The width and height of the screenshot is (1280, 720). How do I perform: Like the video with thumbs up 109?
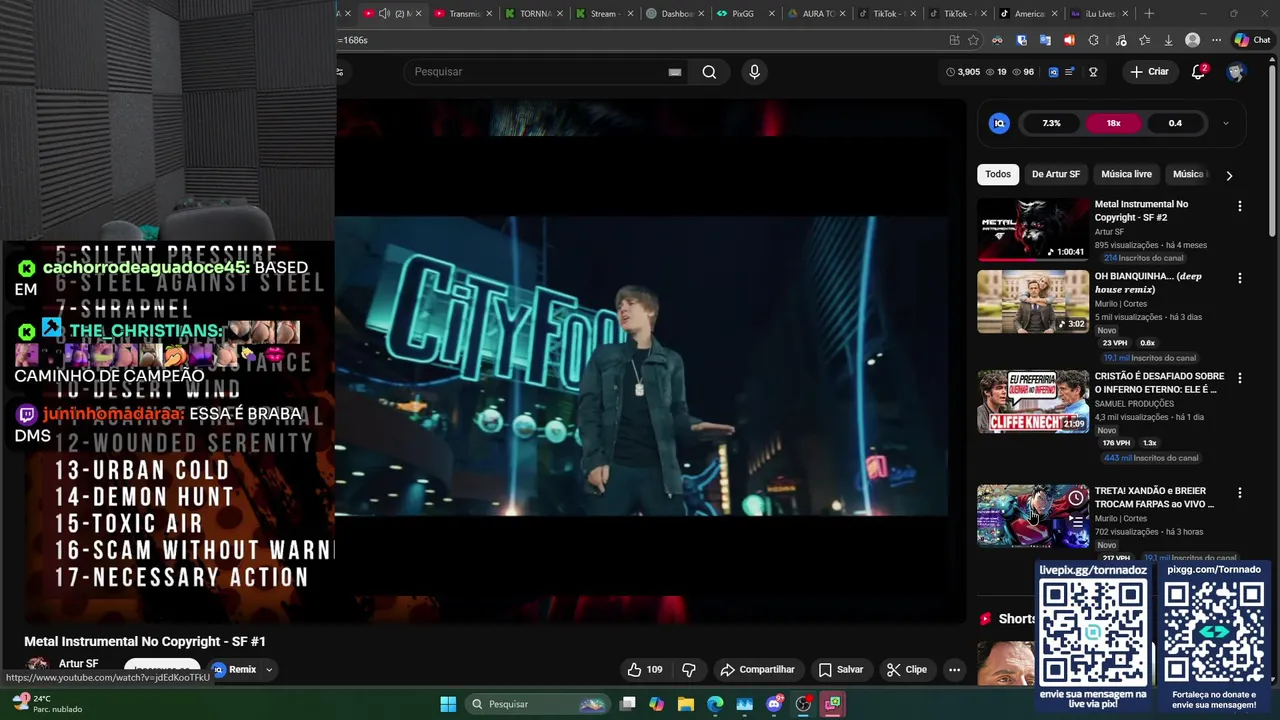click(644, 670)
